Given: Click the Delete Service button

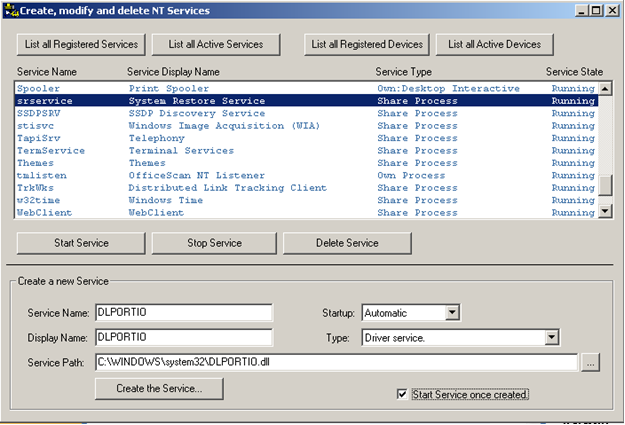Looking at the screenshot, I should pyautogui.click(x=347, y=243).
